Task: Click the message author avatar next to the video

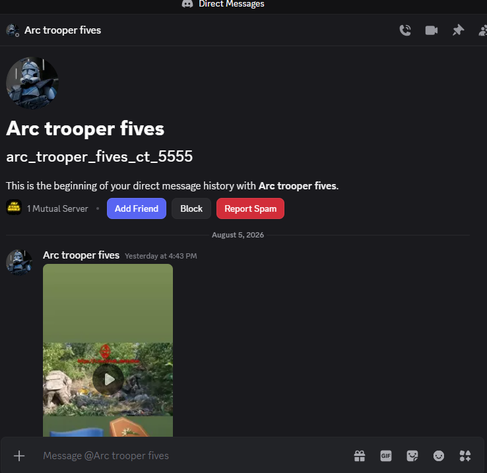Action: [19, 262]
